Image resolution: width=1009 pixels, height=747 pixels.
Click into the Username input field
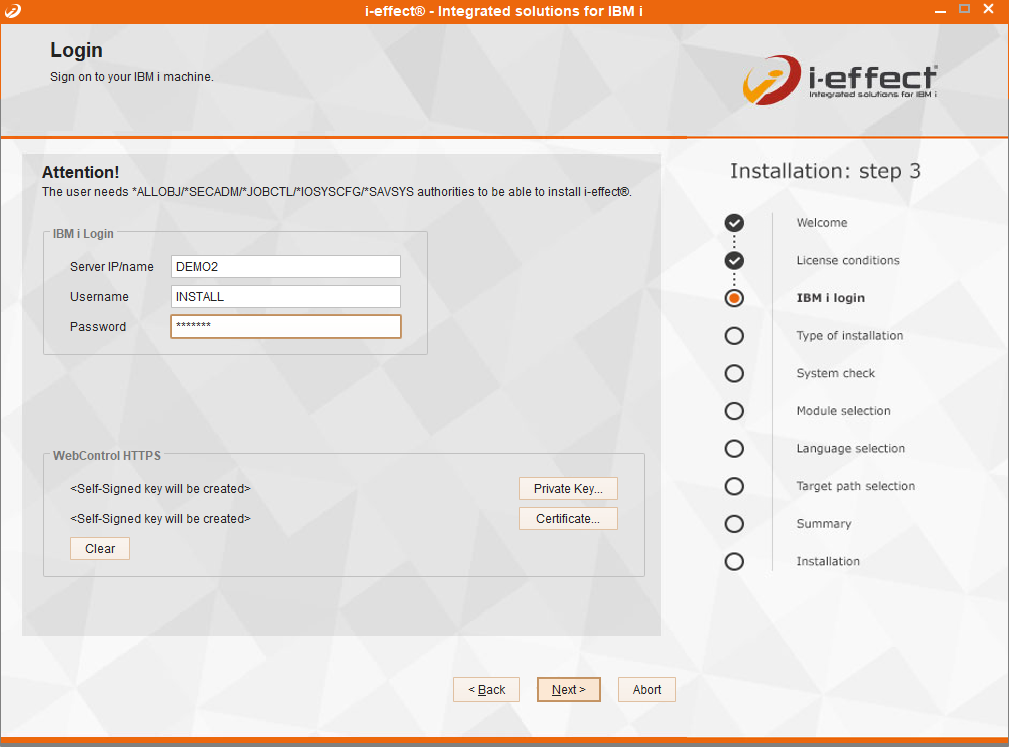coord(285,297)
